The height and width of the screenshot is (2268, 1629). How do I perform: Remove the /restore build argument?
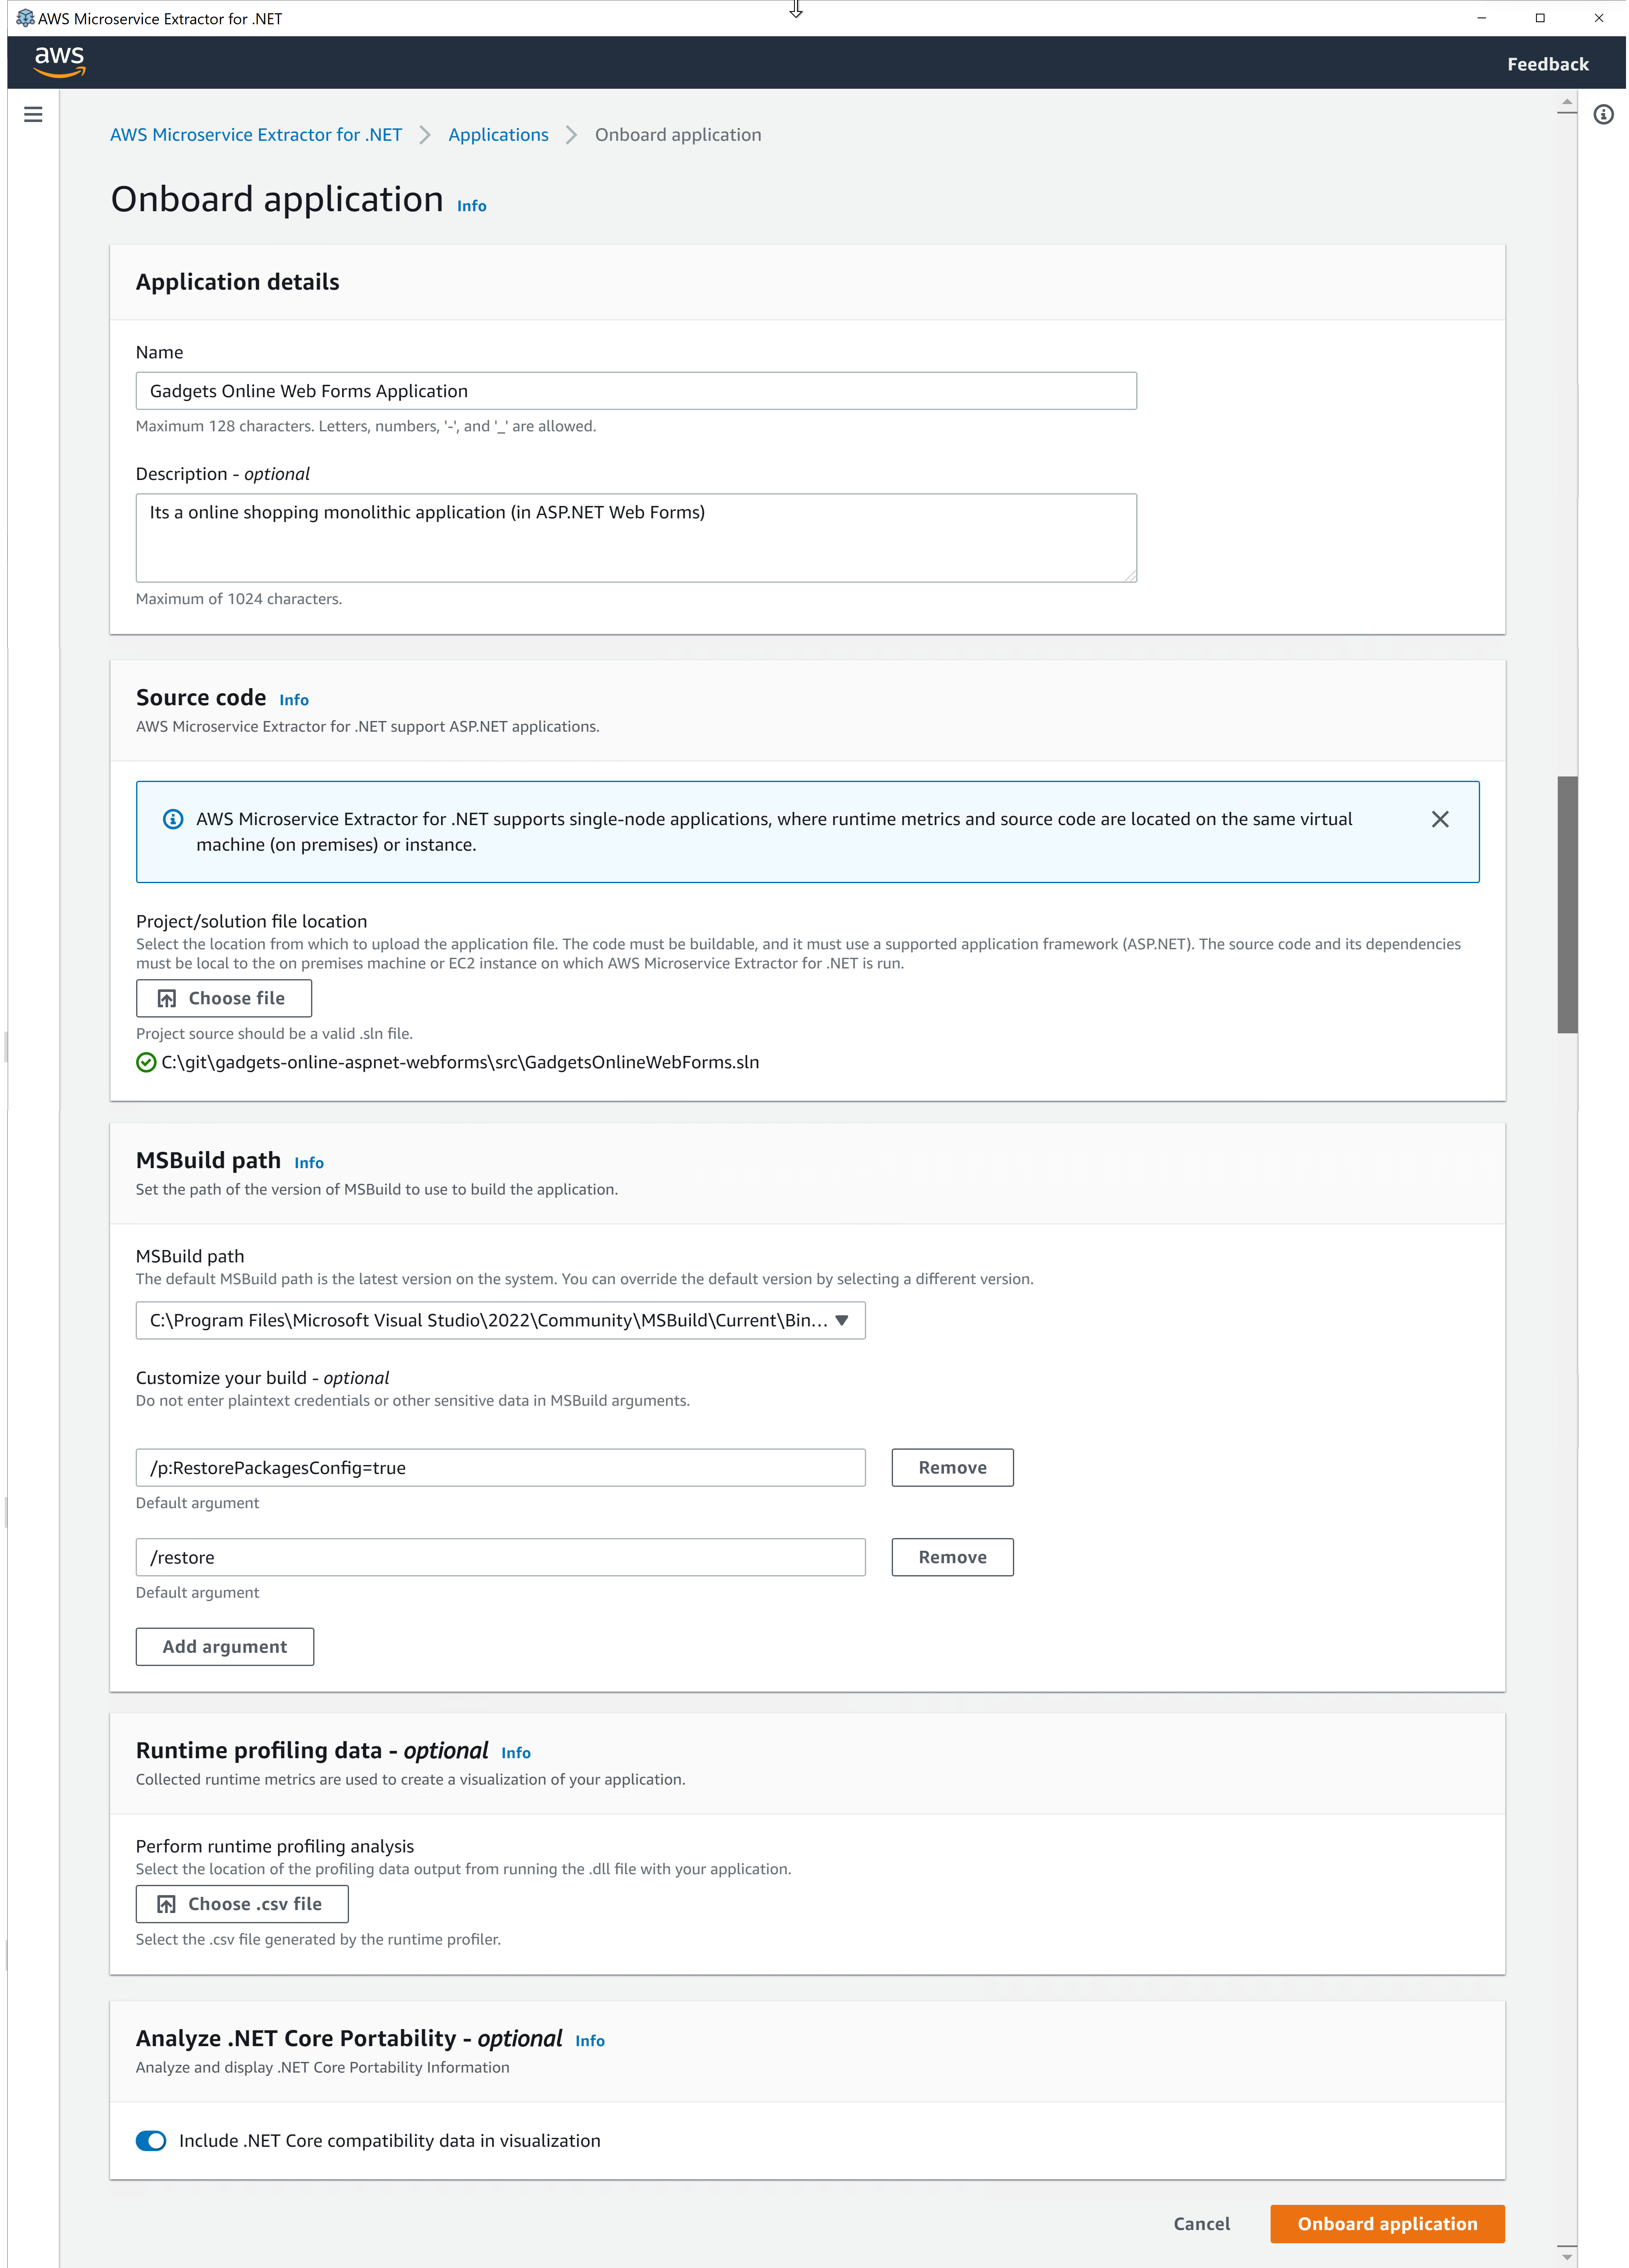pyautogui.click(x=951, y=1556)
